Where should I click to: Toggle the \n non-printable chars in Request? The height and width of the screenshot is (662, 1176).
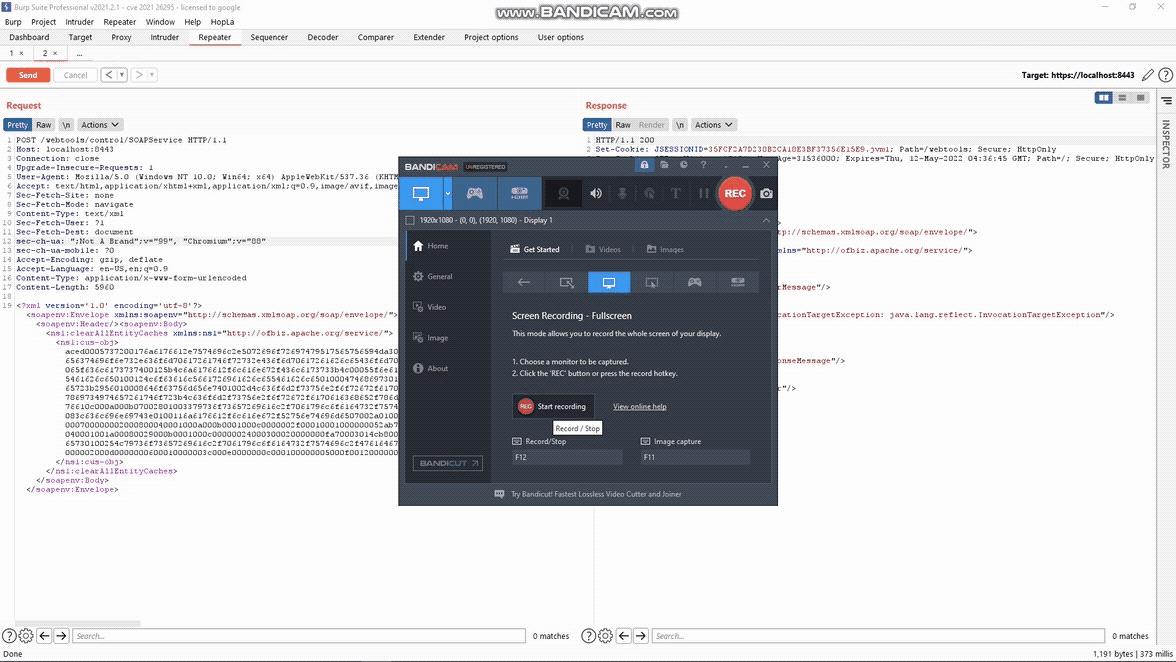pos(67,125)
